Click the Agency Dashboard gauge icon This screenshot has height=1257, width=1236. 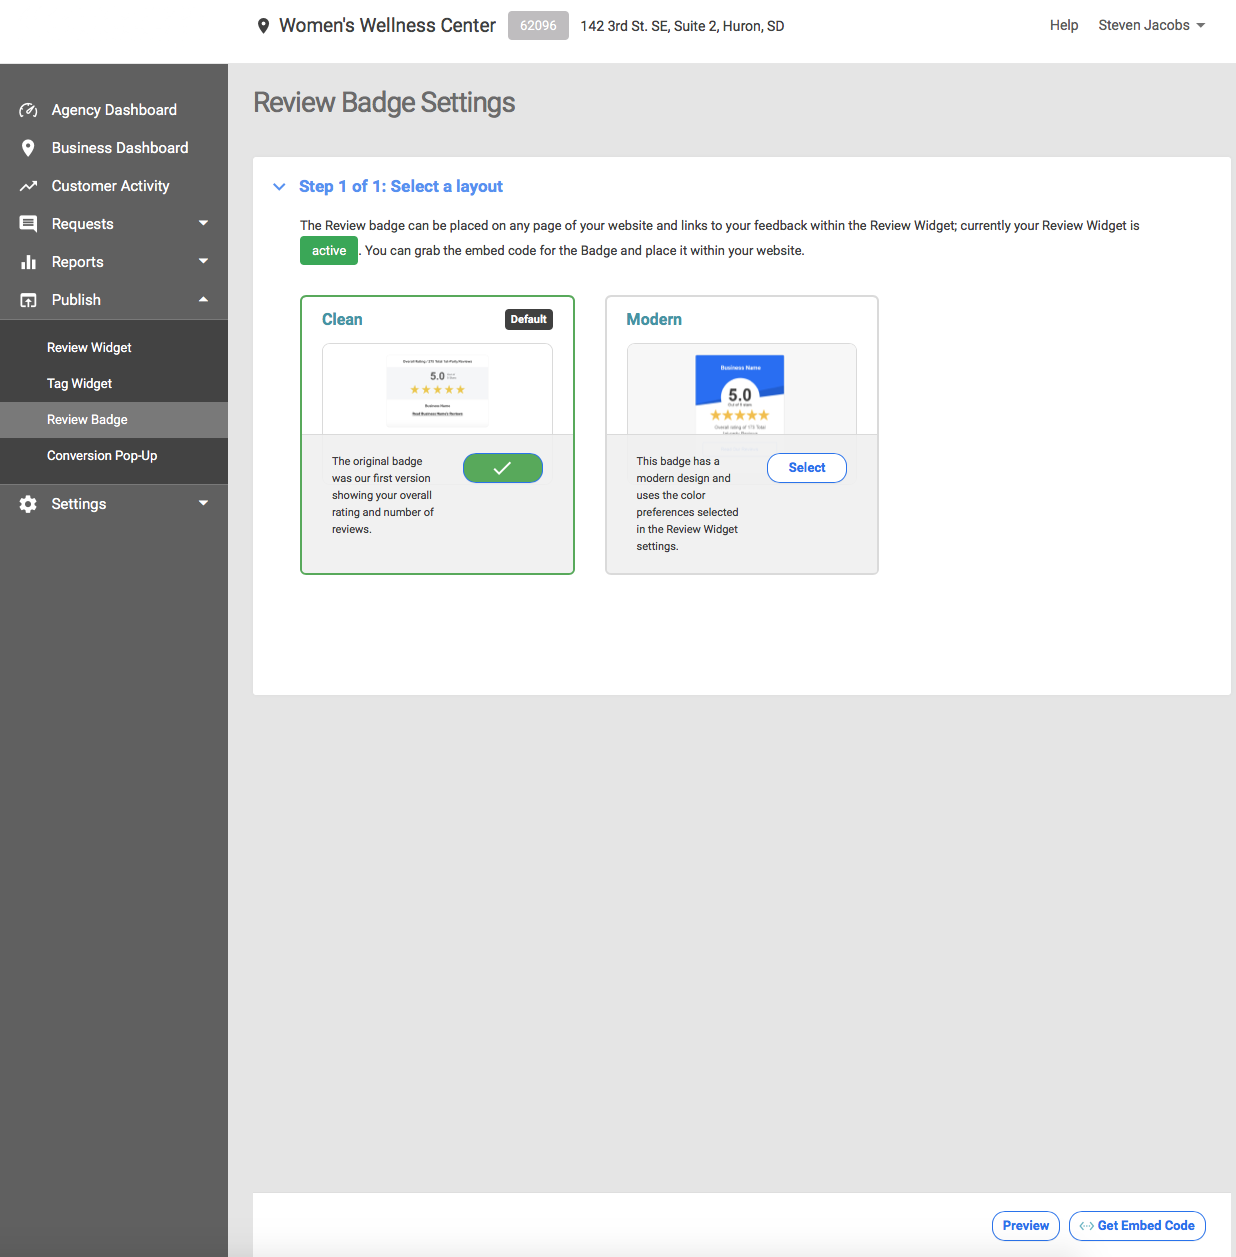coord(28,110)
